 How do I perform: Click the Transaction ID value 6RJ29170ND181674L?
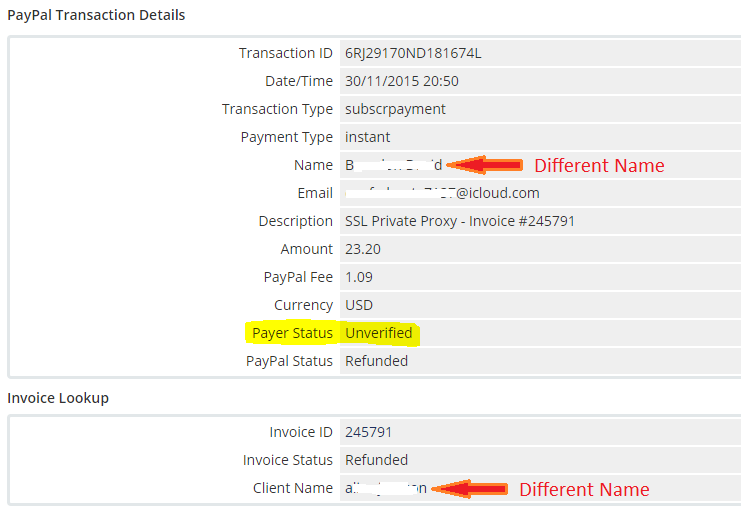click(413, 53)
